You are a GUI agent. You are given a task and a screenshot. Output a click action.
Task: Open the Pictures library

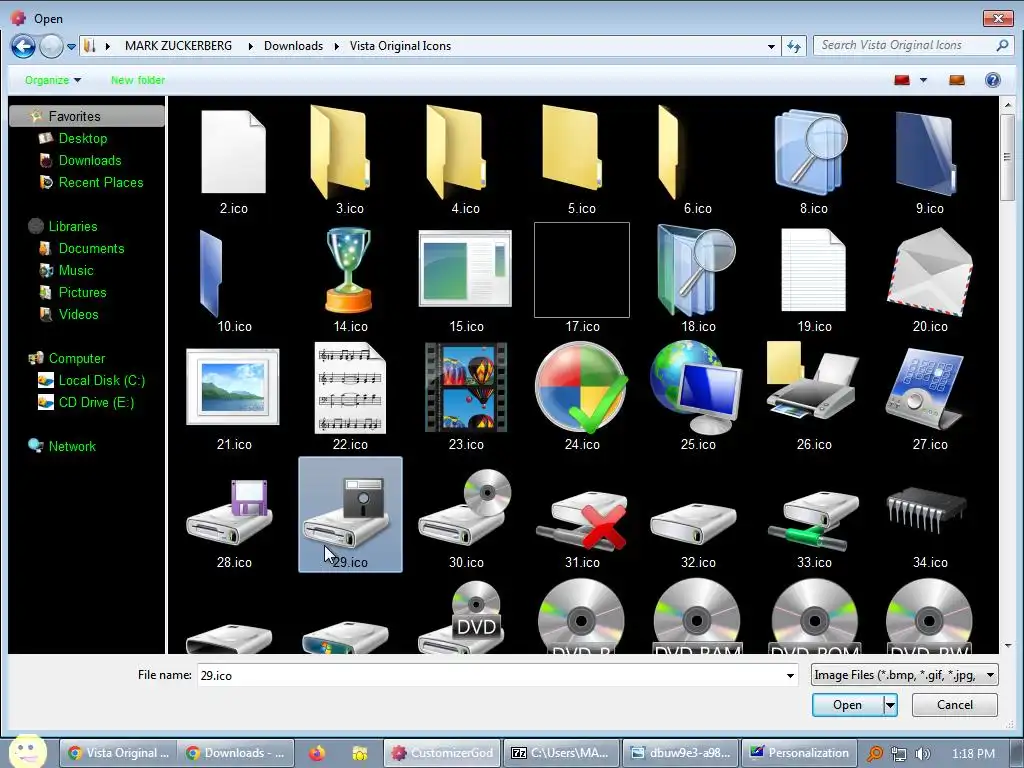click(82, 293)
